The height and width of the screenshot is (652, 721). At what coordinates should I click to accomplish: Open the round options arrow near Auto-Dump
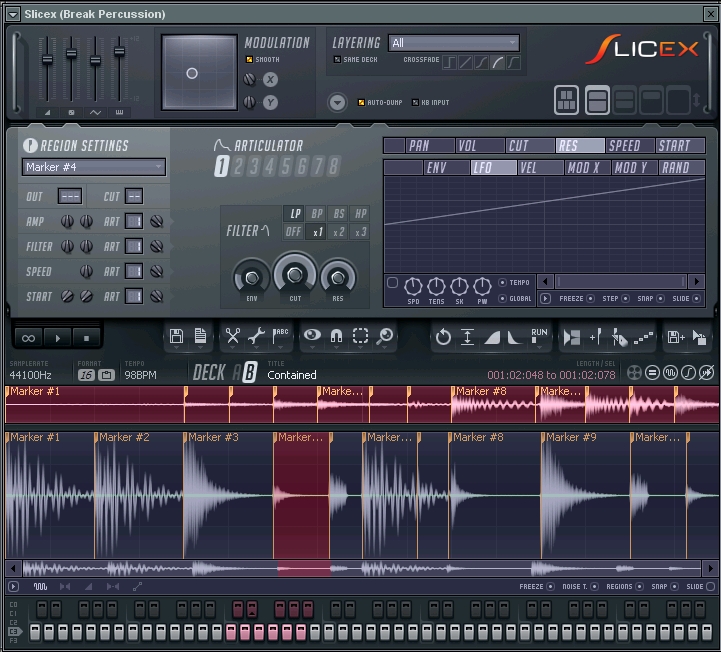point(337,102)
